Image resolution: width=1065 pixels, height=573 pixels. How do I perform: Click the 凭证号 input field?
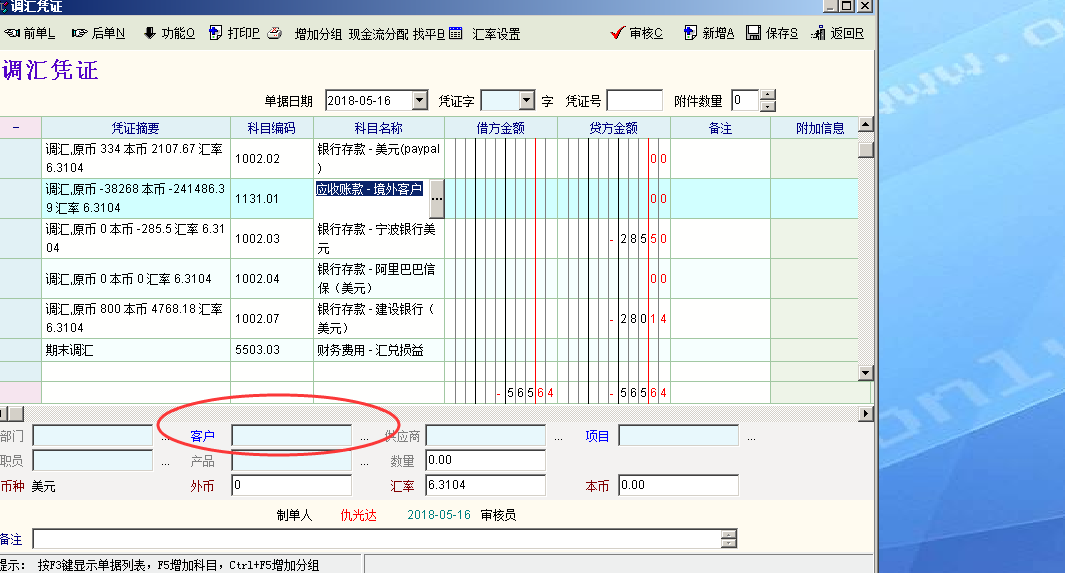634,101
